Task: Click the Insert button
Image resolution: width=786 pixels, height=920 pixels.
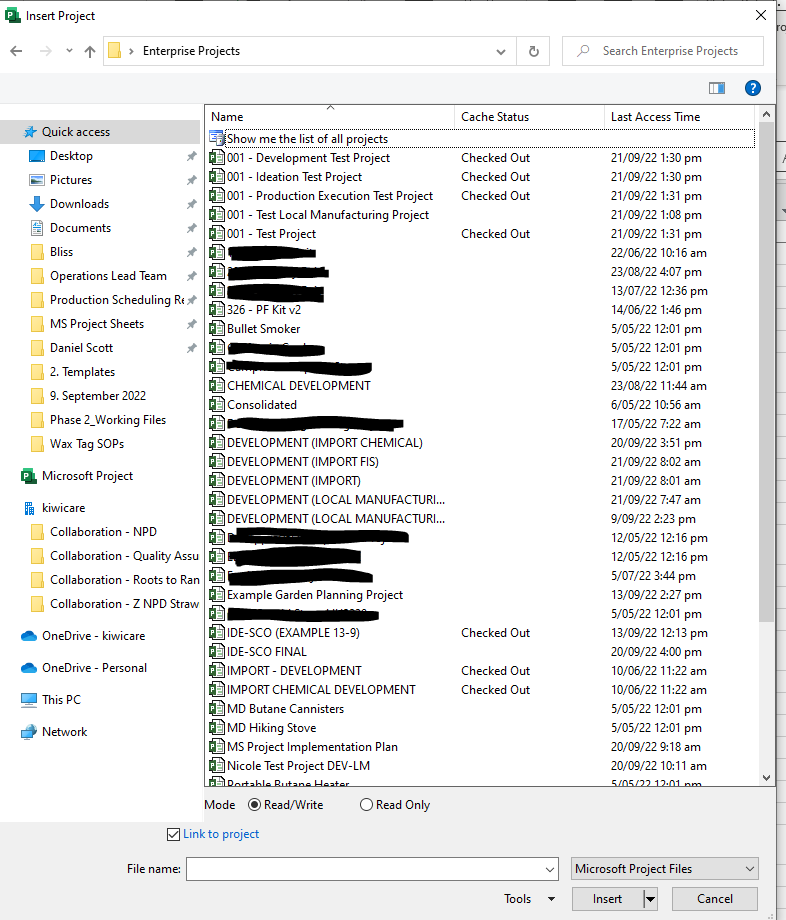Action: (x=608, y=899)
